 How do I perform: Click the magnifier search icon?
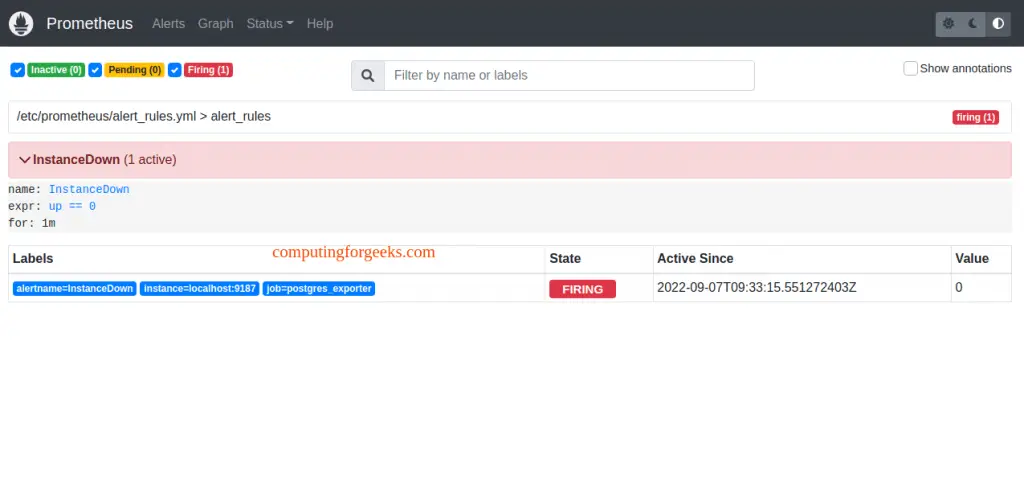[368, 76]
